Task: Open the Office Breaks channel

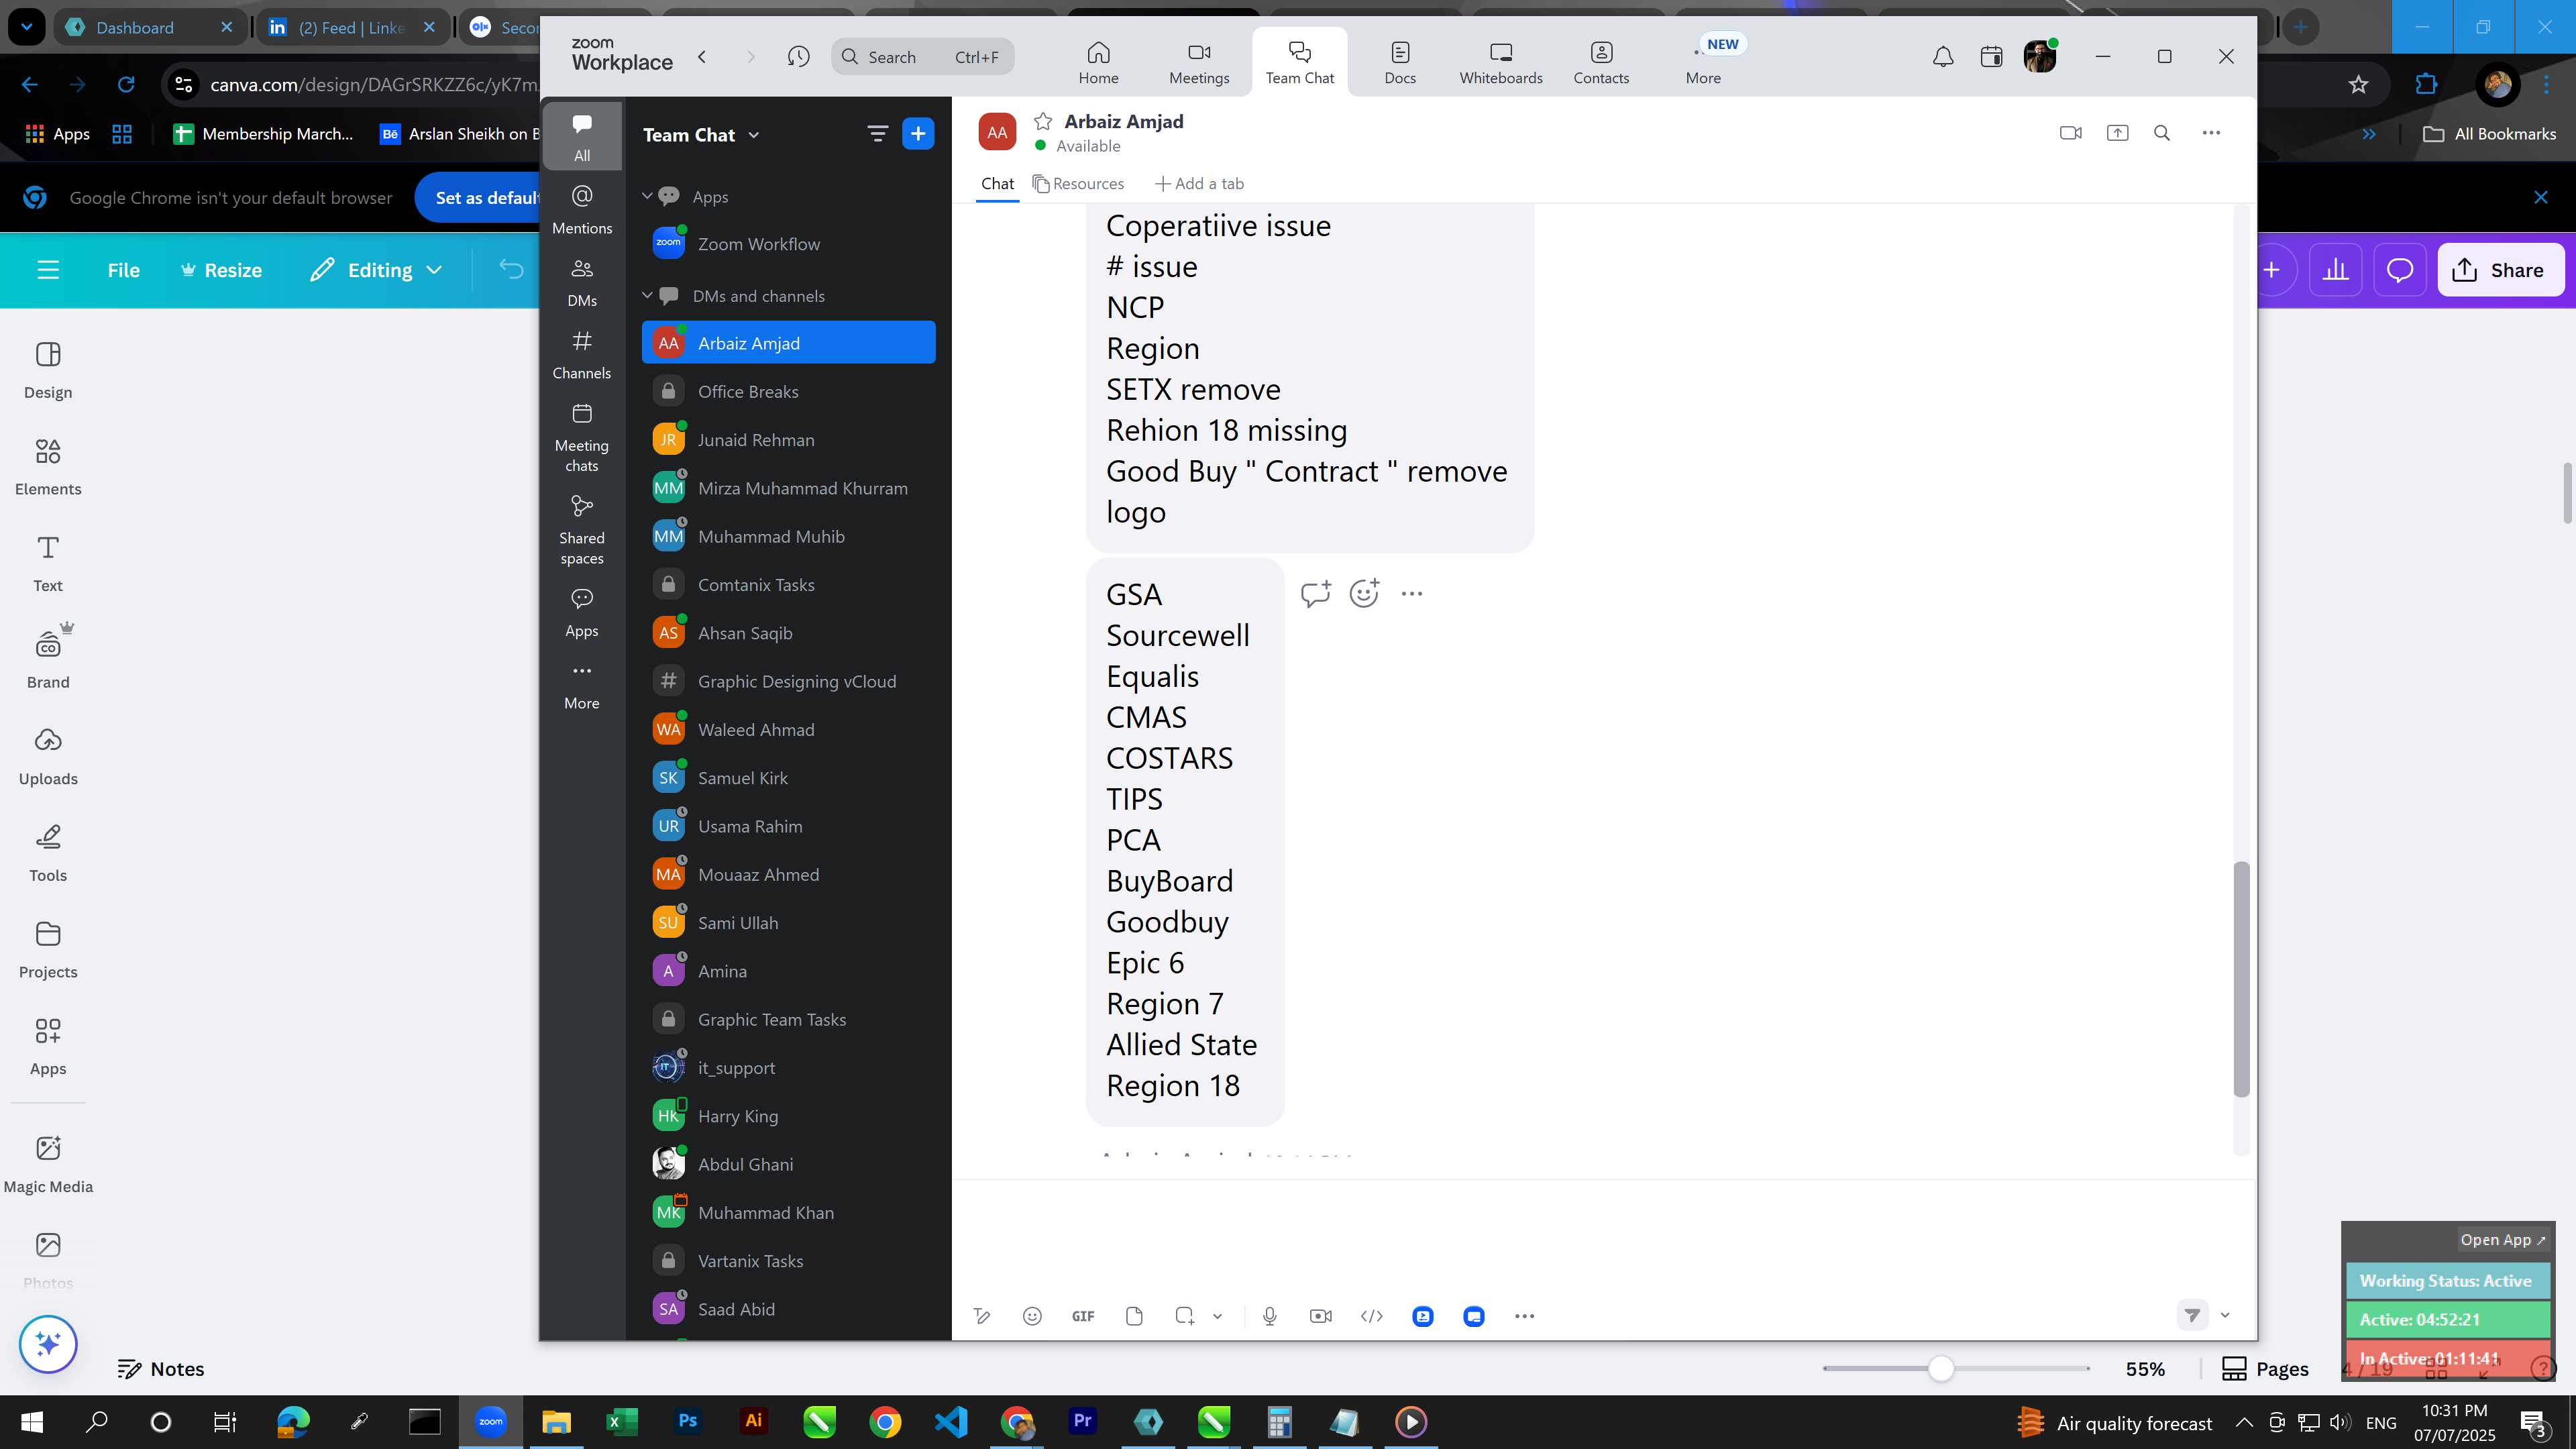Action: tap(788, 392)
